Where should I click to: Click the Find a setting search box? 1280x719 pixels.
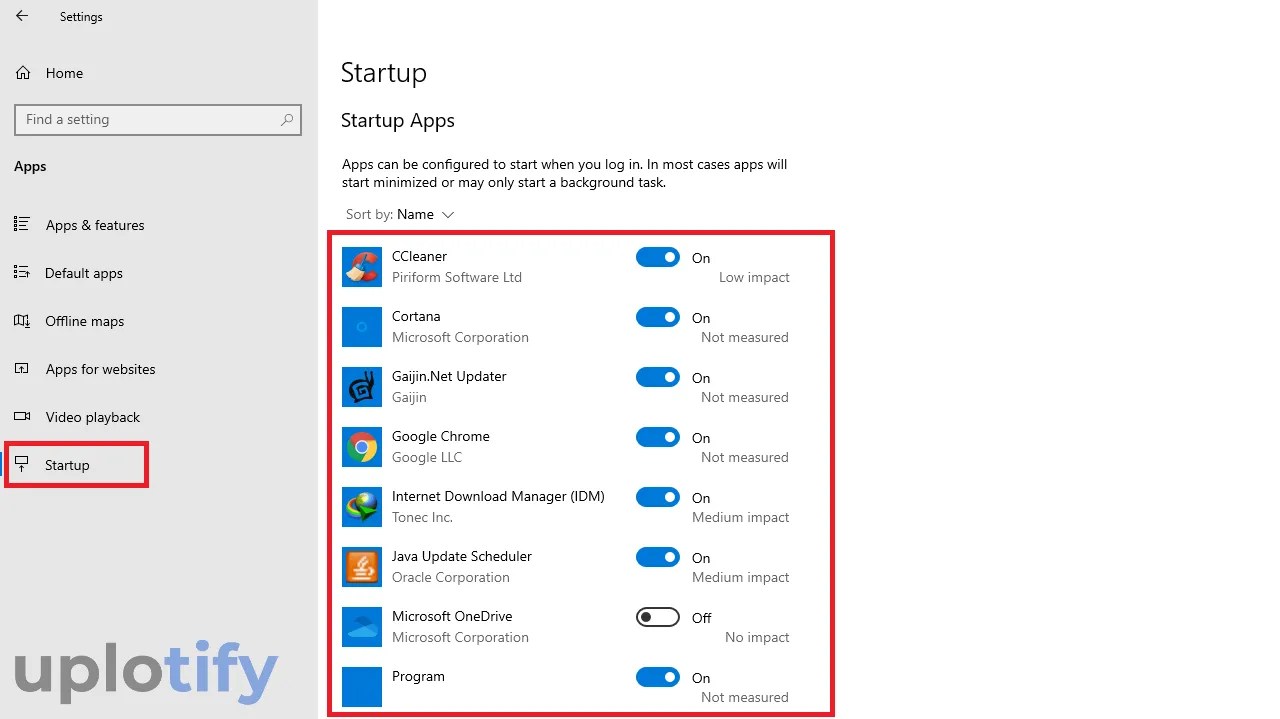point(158,119)
